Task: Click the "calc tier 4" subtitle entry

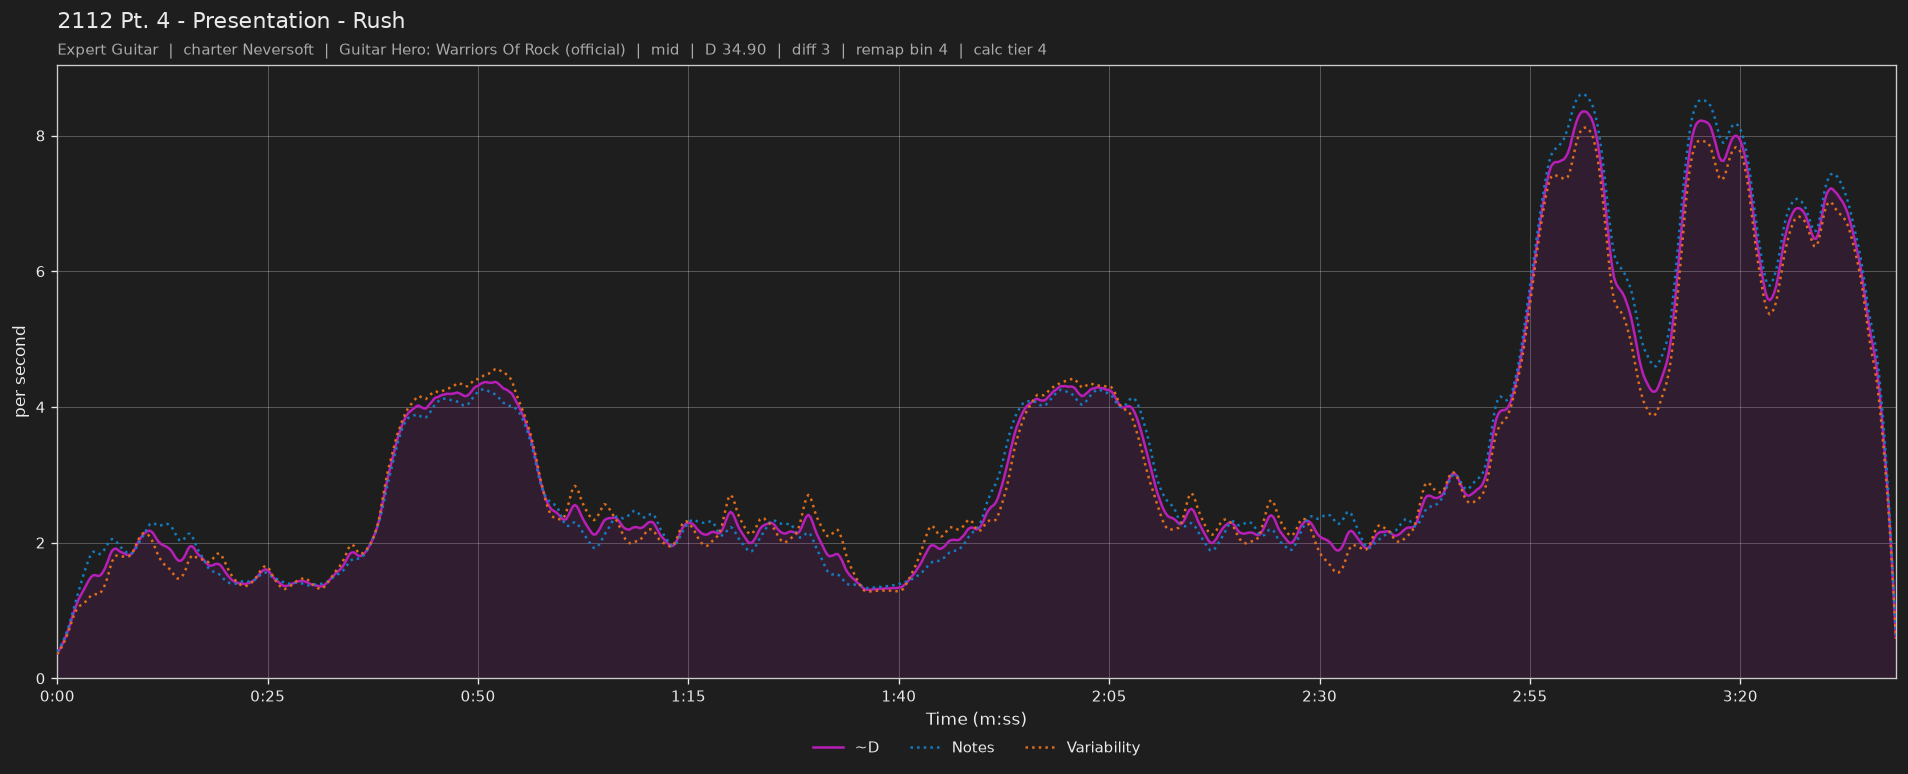Action: coord(1010,50)
